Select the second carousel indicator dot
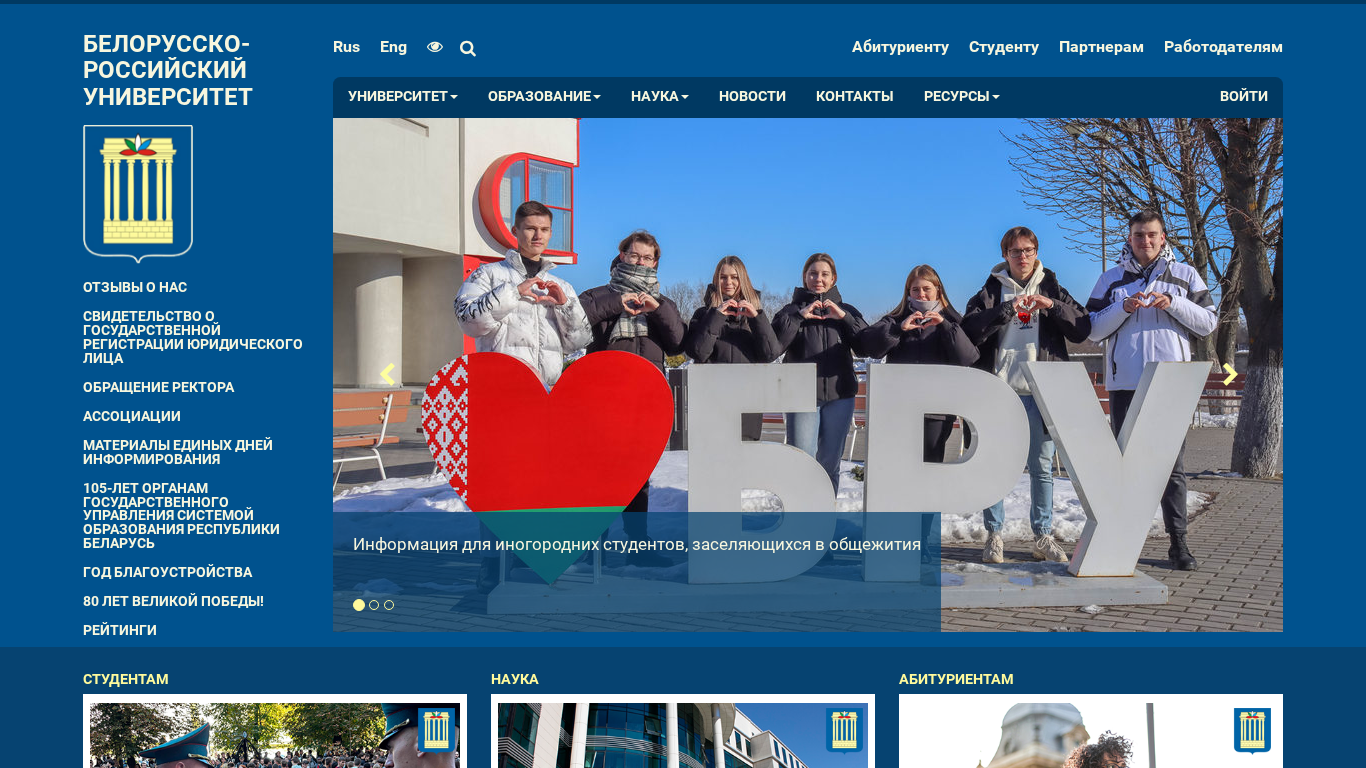Image resolution: width=1366 pixels, height=768 pixels. pyautogui.click(x=374, y=605)
